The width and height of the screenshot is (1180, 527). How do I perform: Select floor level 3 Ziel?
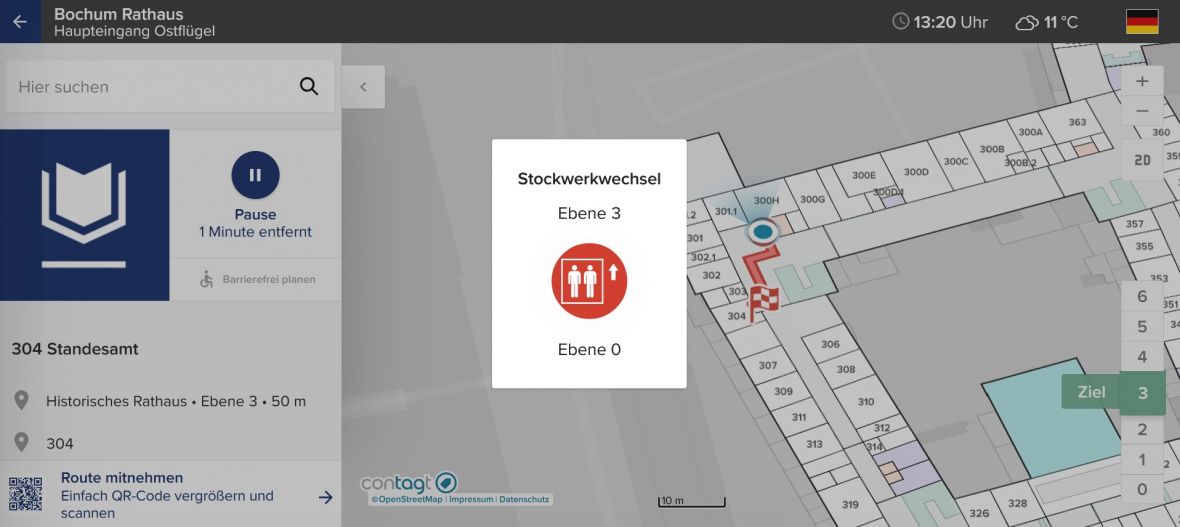pyautogui.click(x=1142, y=393)
